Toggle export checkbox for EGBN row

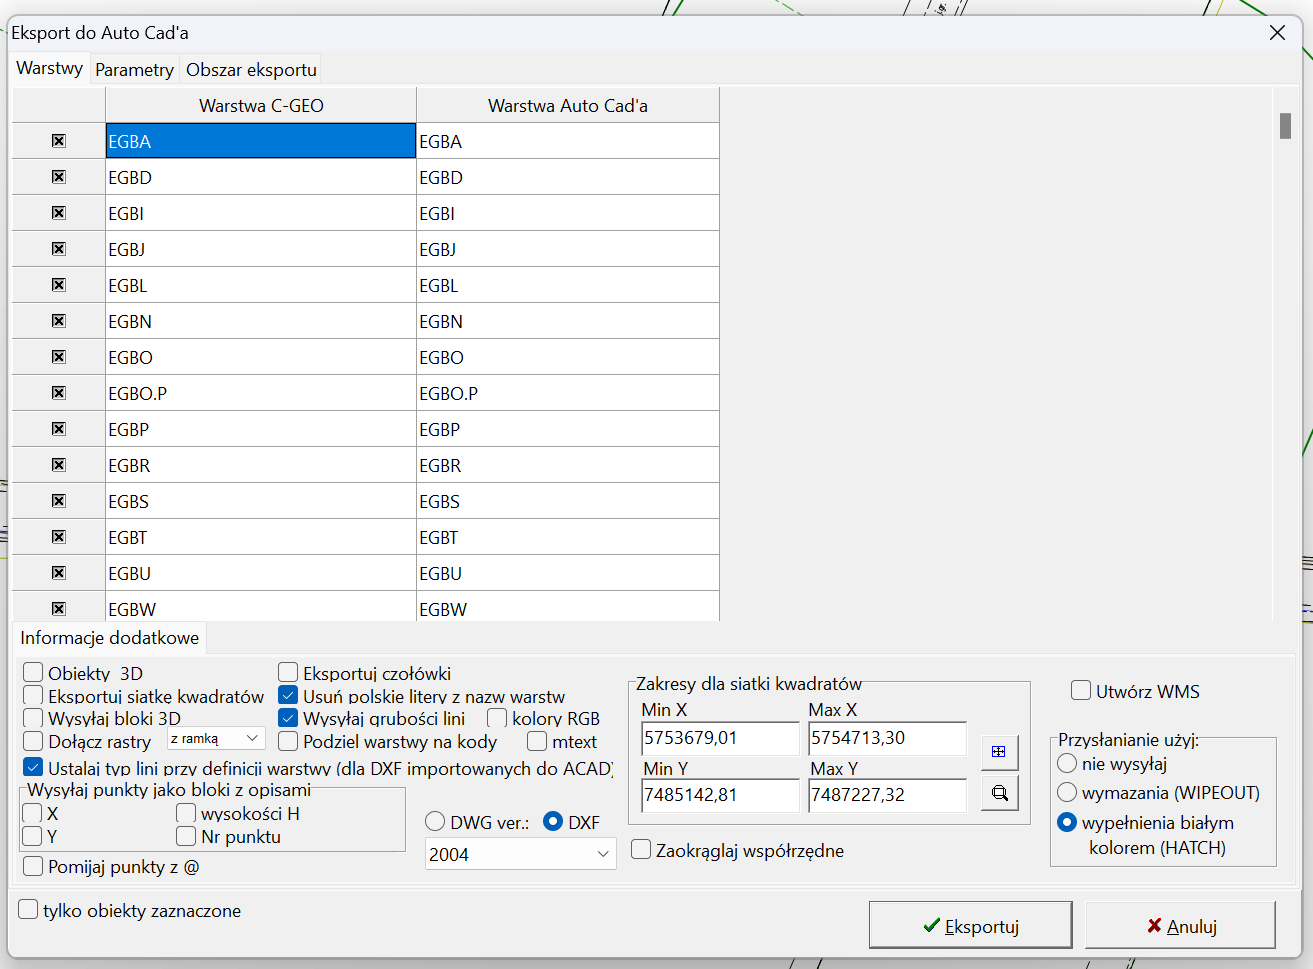pyautogui.click(x=59, y=321)
